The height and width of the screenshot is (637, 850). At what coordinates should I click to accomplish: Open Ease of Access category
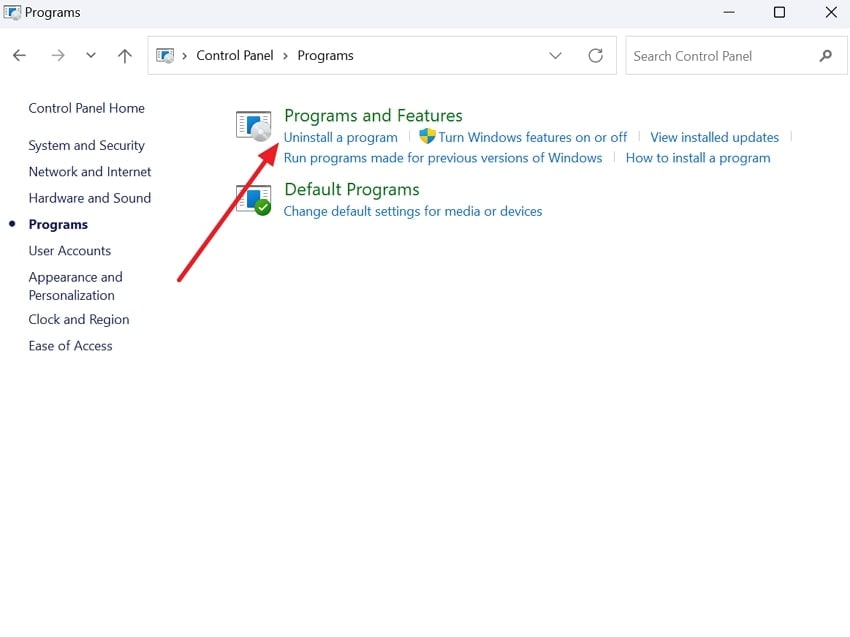70,346
